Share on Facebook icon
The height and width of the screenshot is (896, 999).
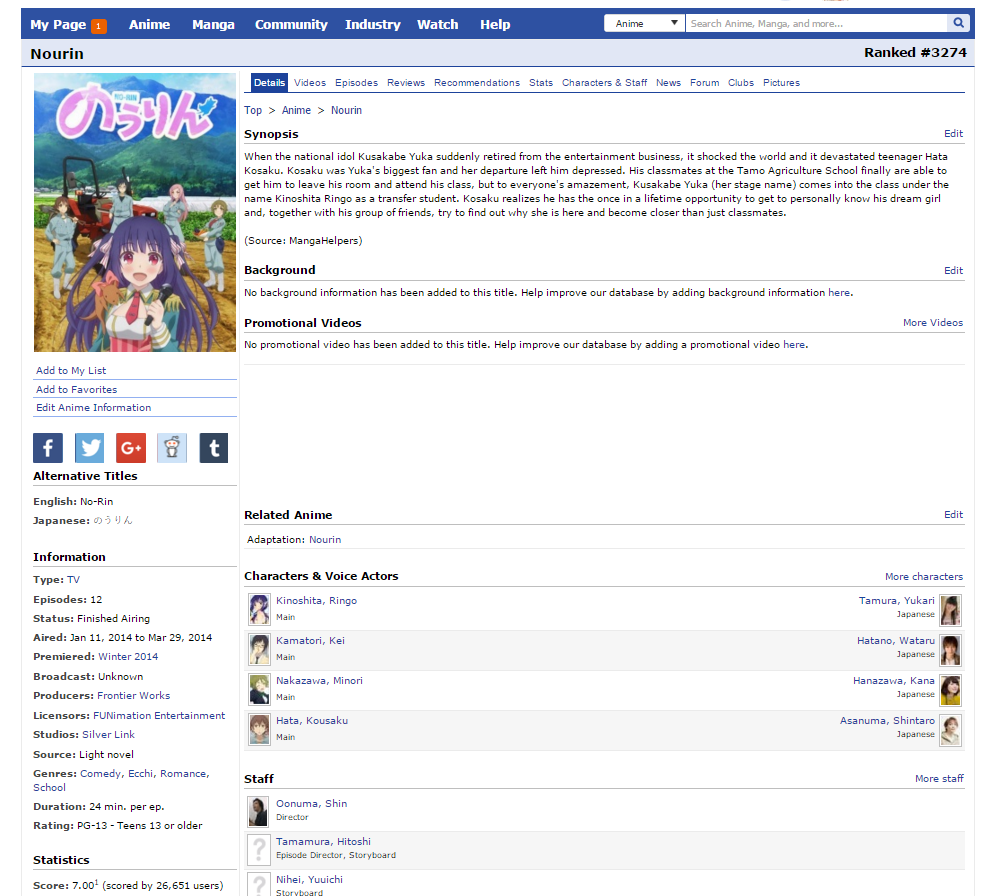[x=48, y=448]
